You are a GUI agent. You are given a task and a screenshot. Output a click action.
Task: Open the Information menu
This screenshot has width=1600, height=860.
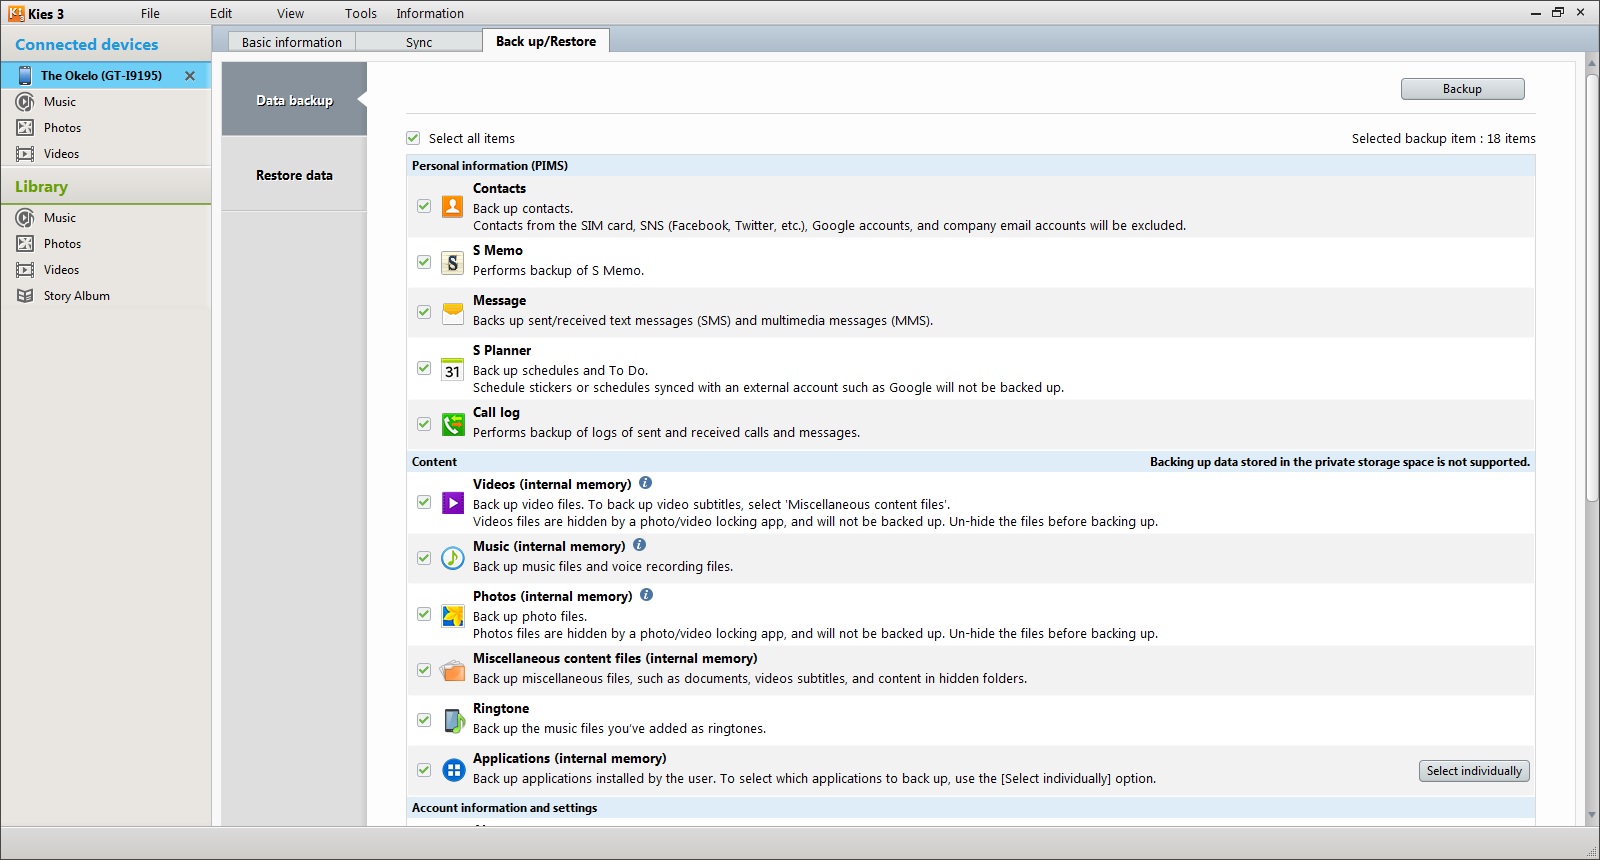point(430,14)
